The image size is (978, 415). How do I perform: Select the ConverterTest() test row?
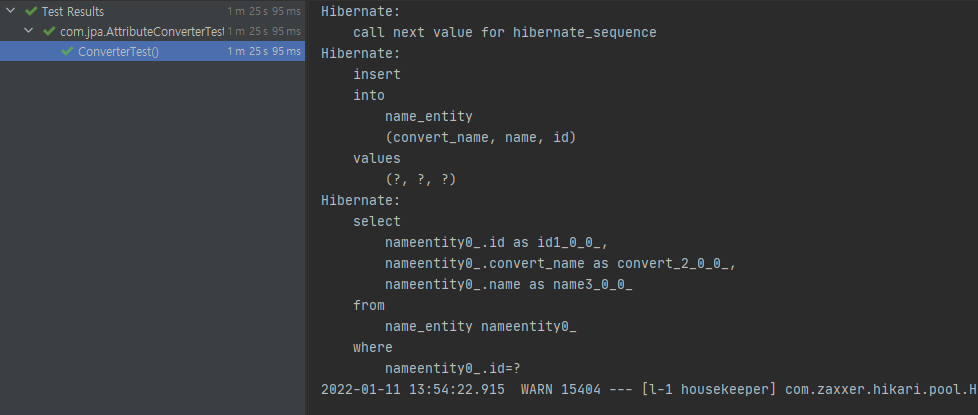(152, 51)
